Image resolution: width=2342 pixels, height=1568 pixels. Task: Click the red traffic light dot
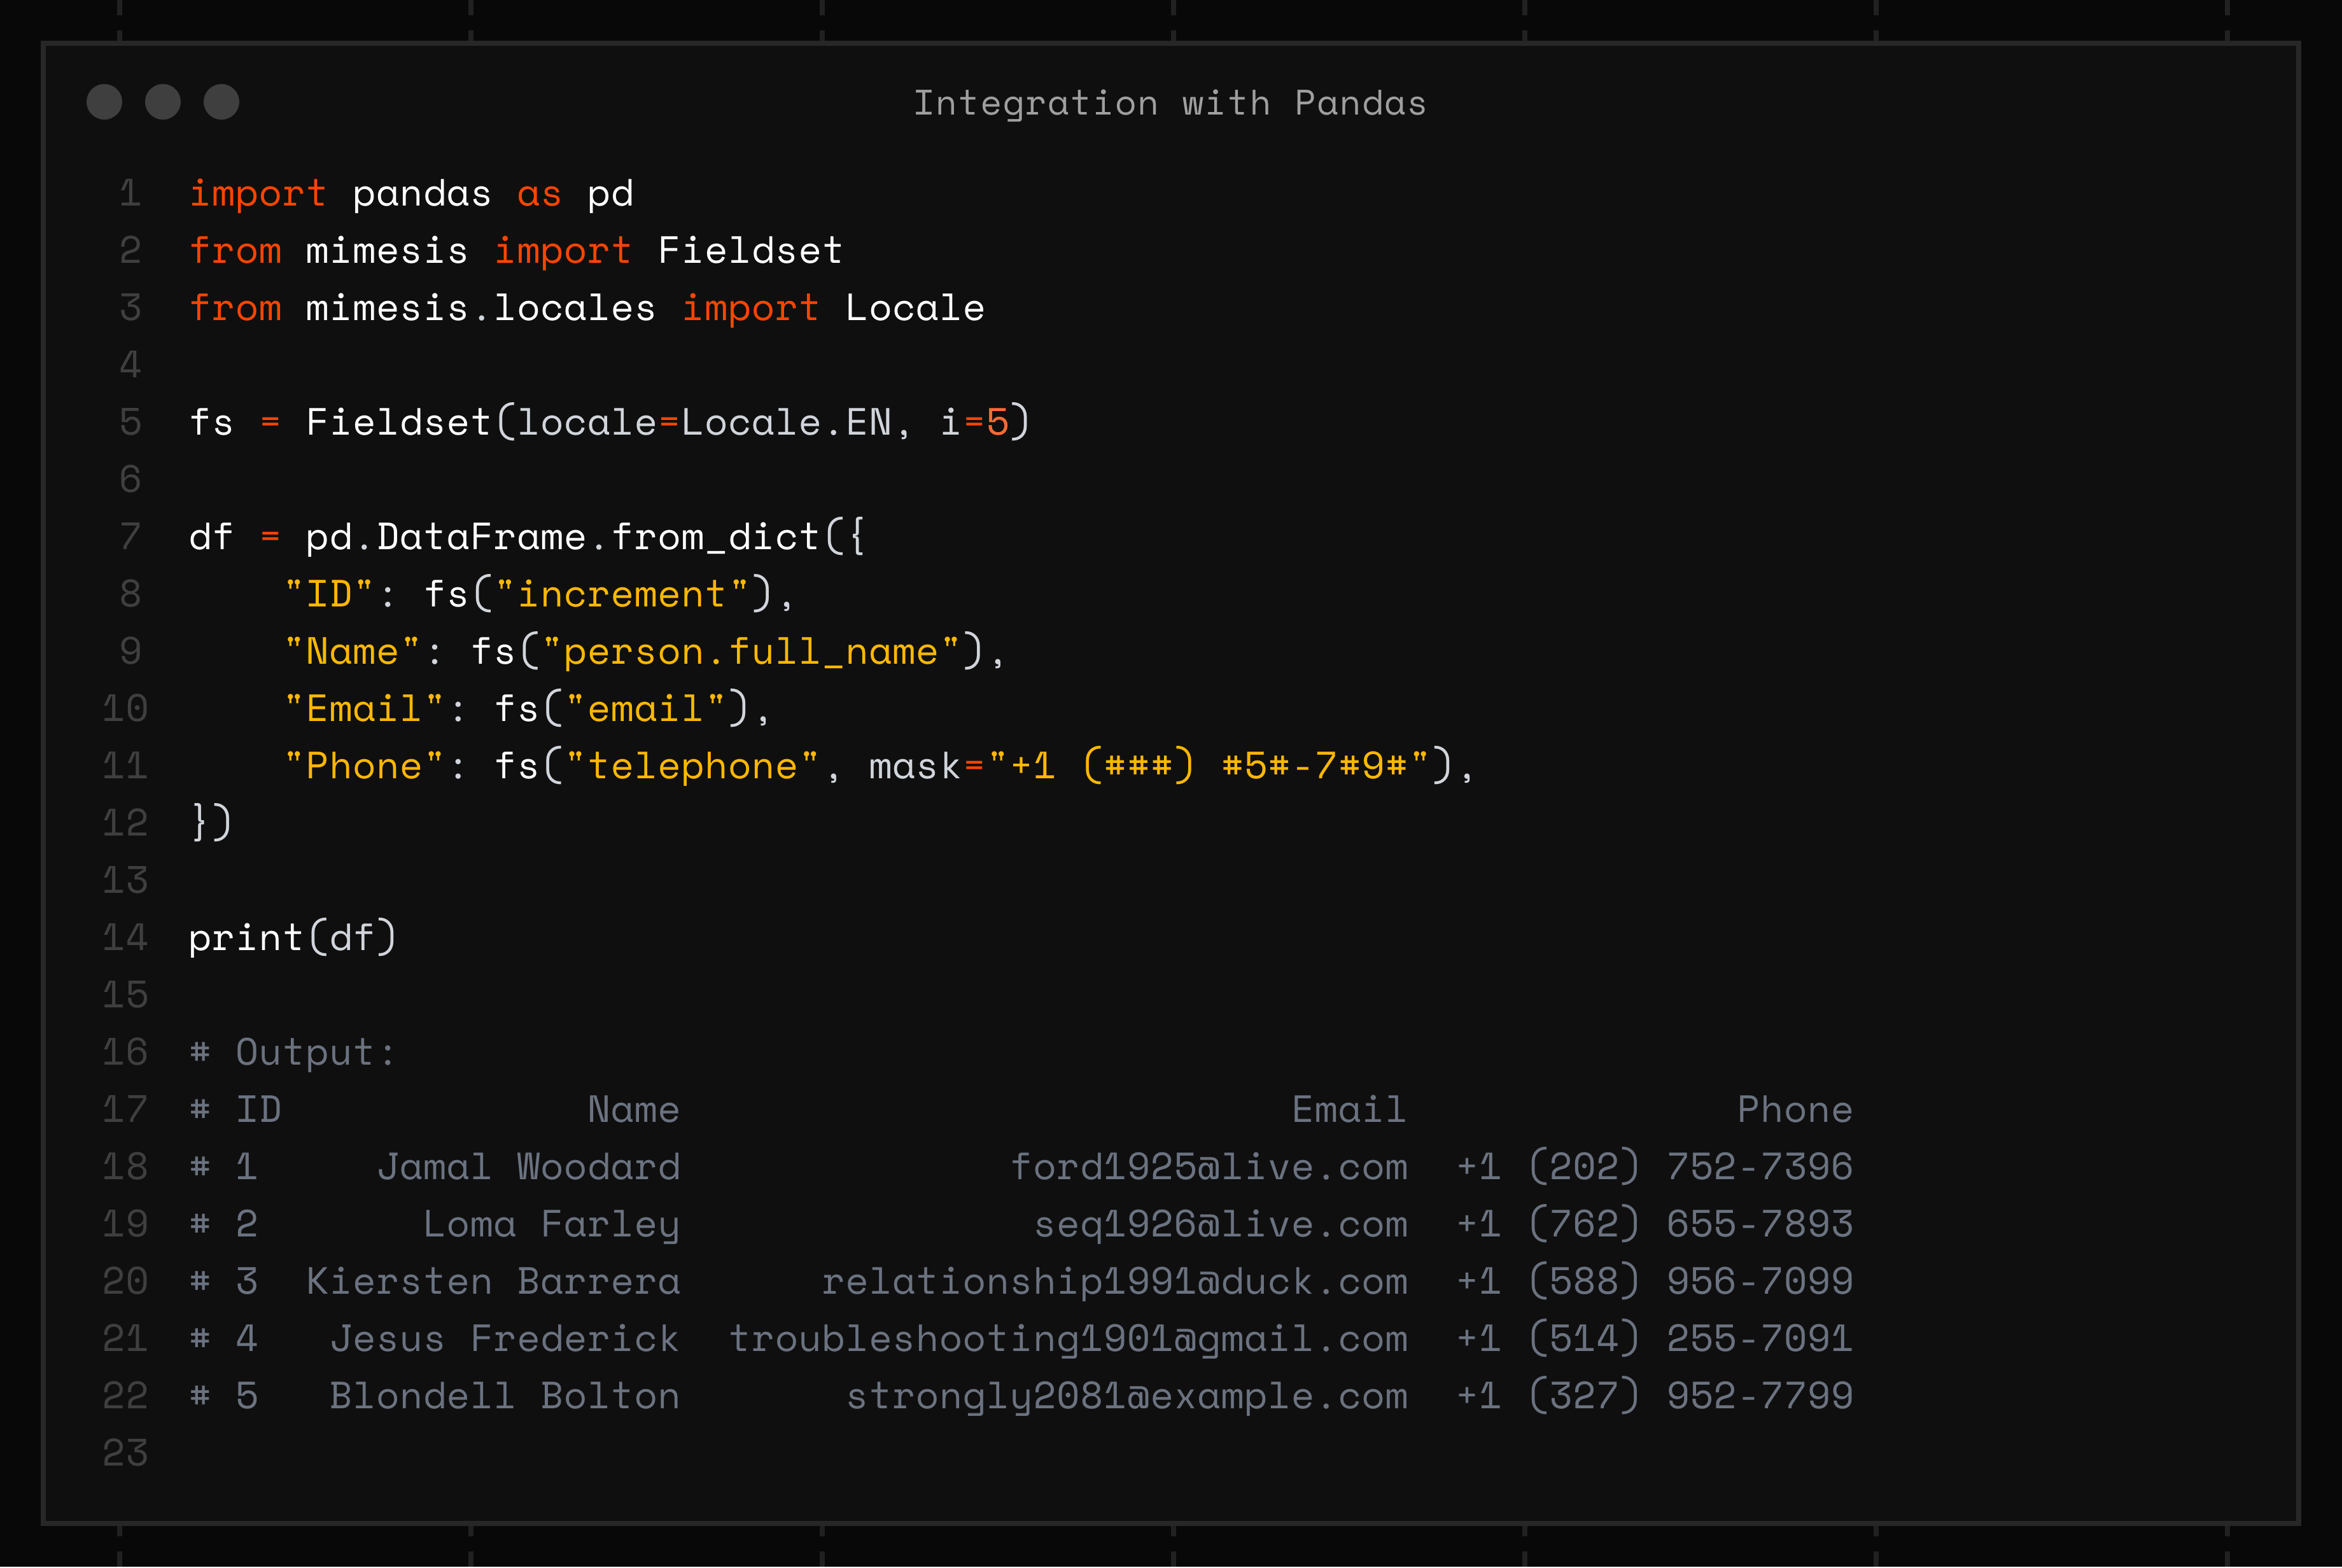(104, 101)
